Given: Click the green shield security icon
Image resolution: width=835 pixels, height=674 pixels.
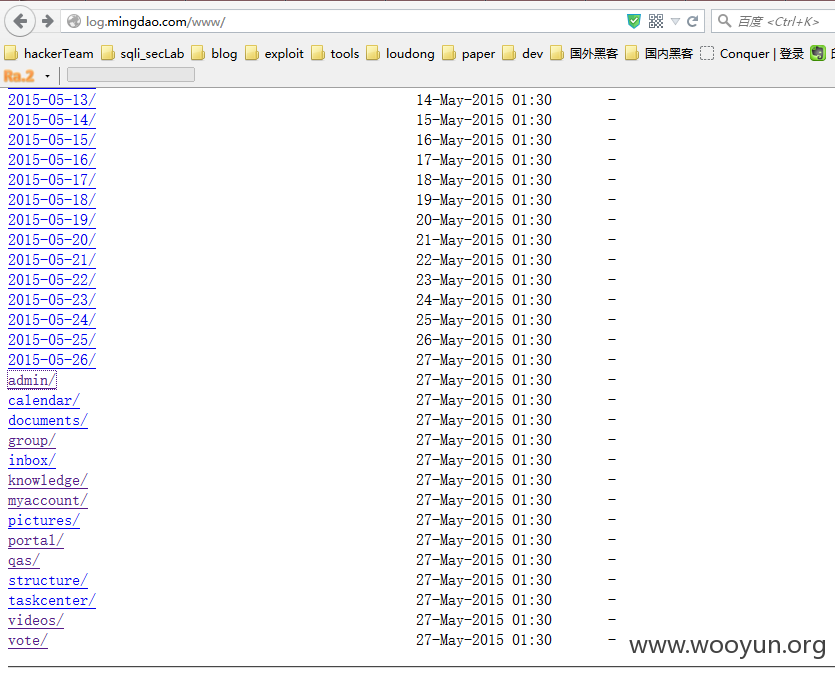Looking at the screenshot, I should (634, 21).
